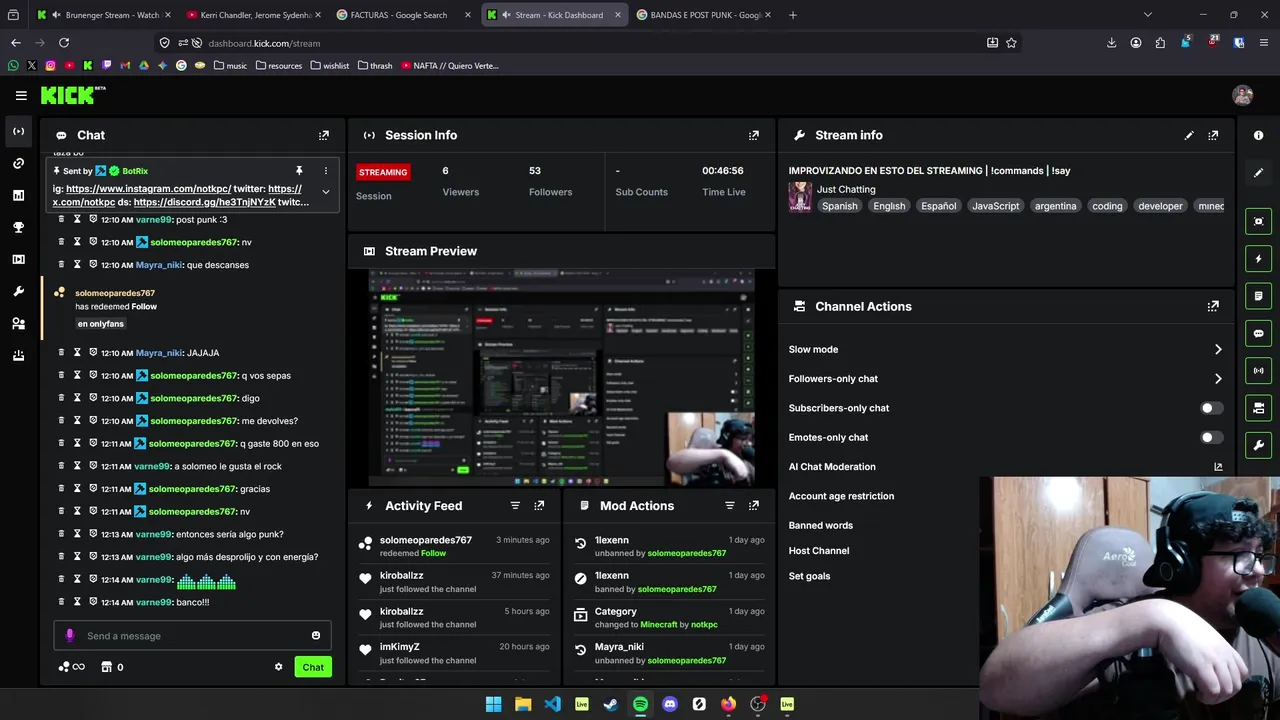This screenshot has width=1280, height=720.
Task: Click user avatar at top right
Action: [x=1243, y=95]
